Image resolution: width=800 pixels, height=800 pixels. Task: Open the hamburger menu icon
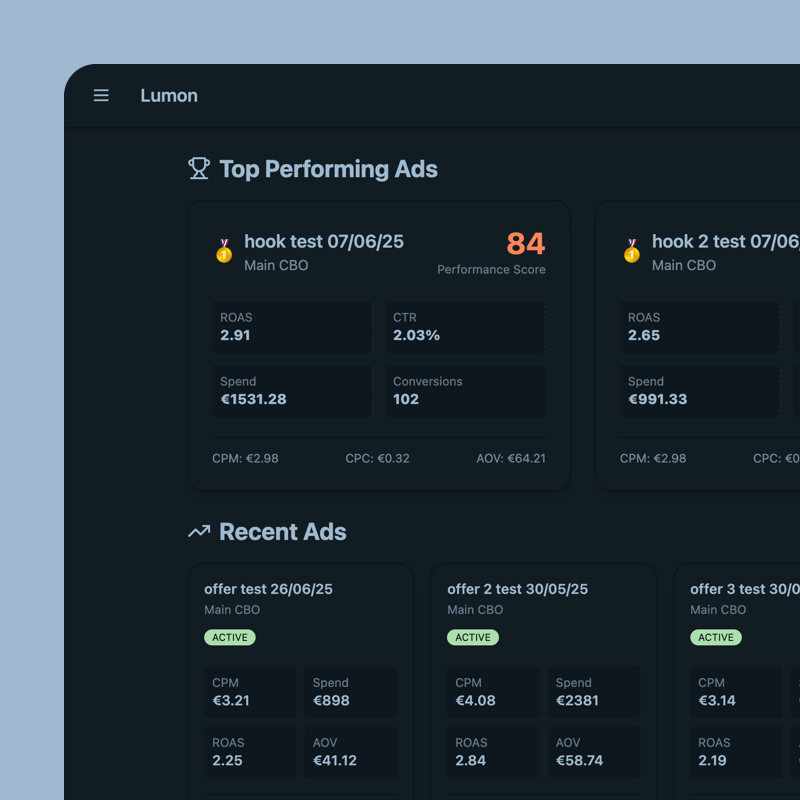[101, 95]
